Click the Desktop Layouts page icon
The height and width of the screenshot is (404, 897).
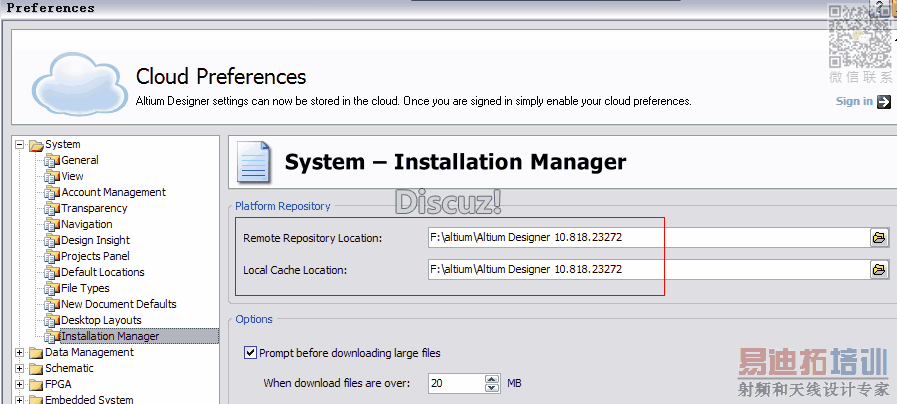53,320
